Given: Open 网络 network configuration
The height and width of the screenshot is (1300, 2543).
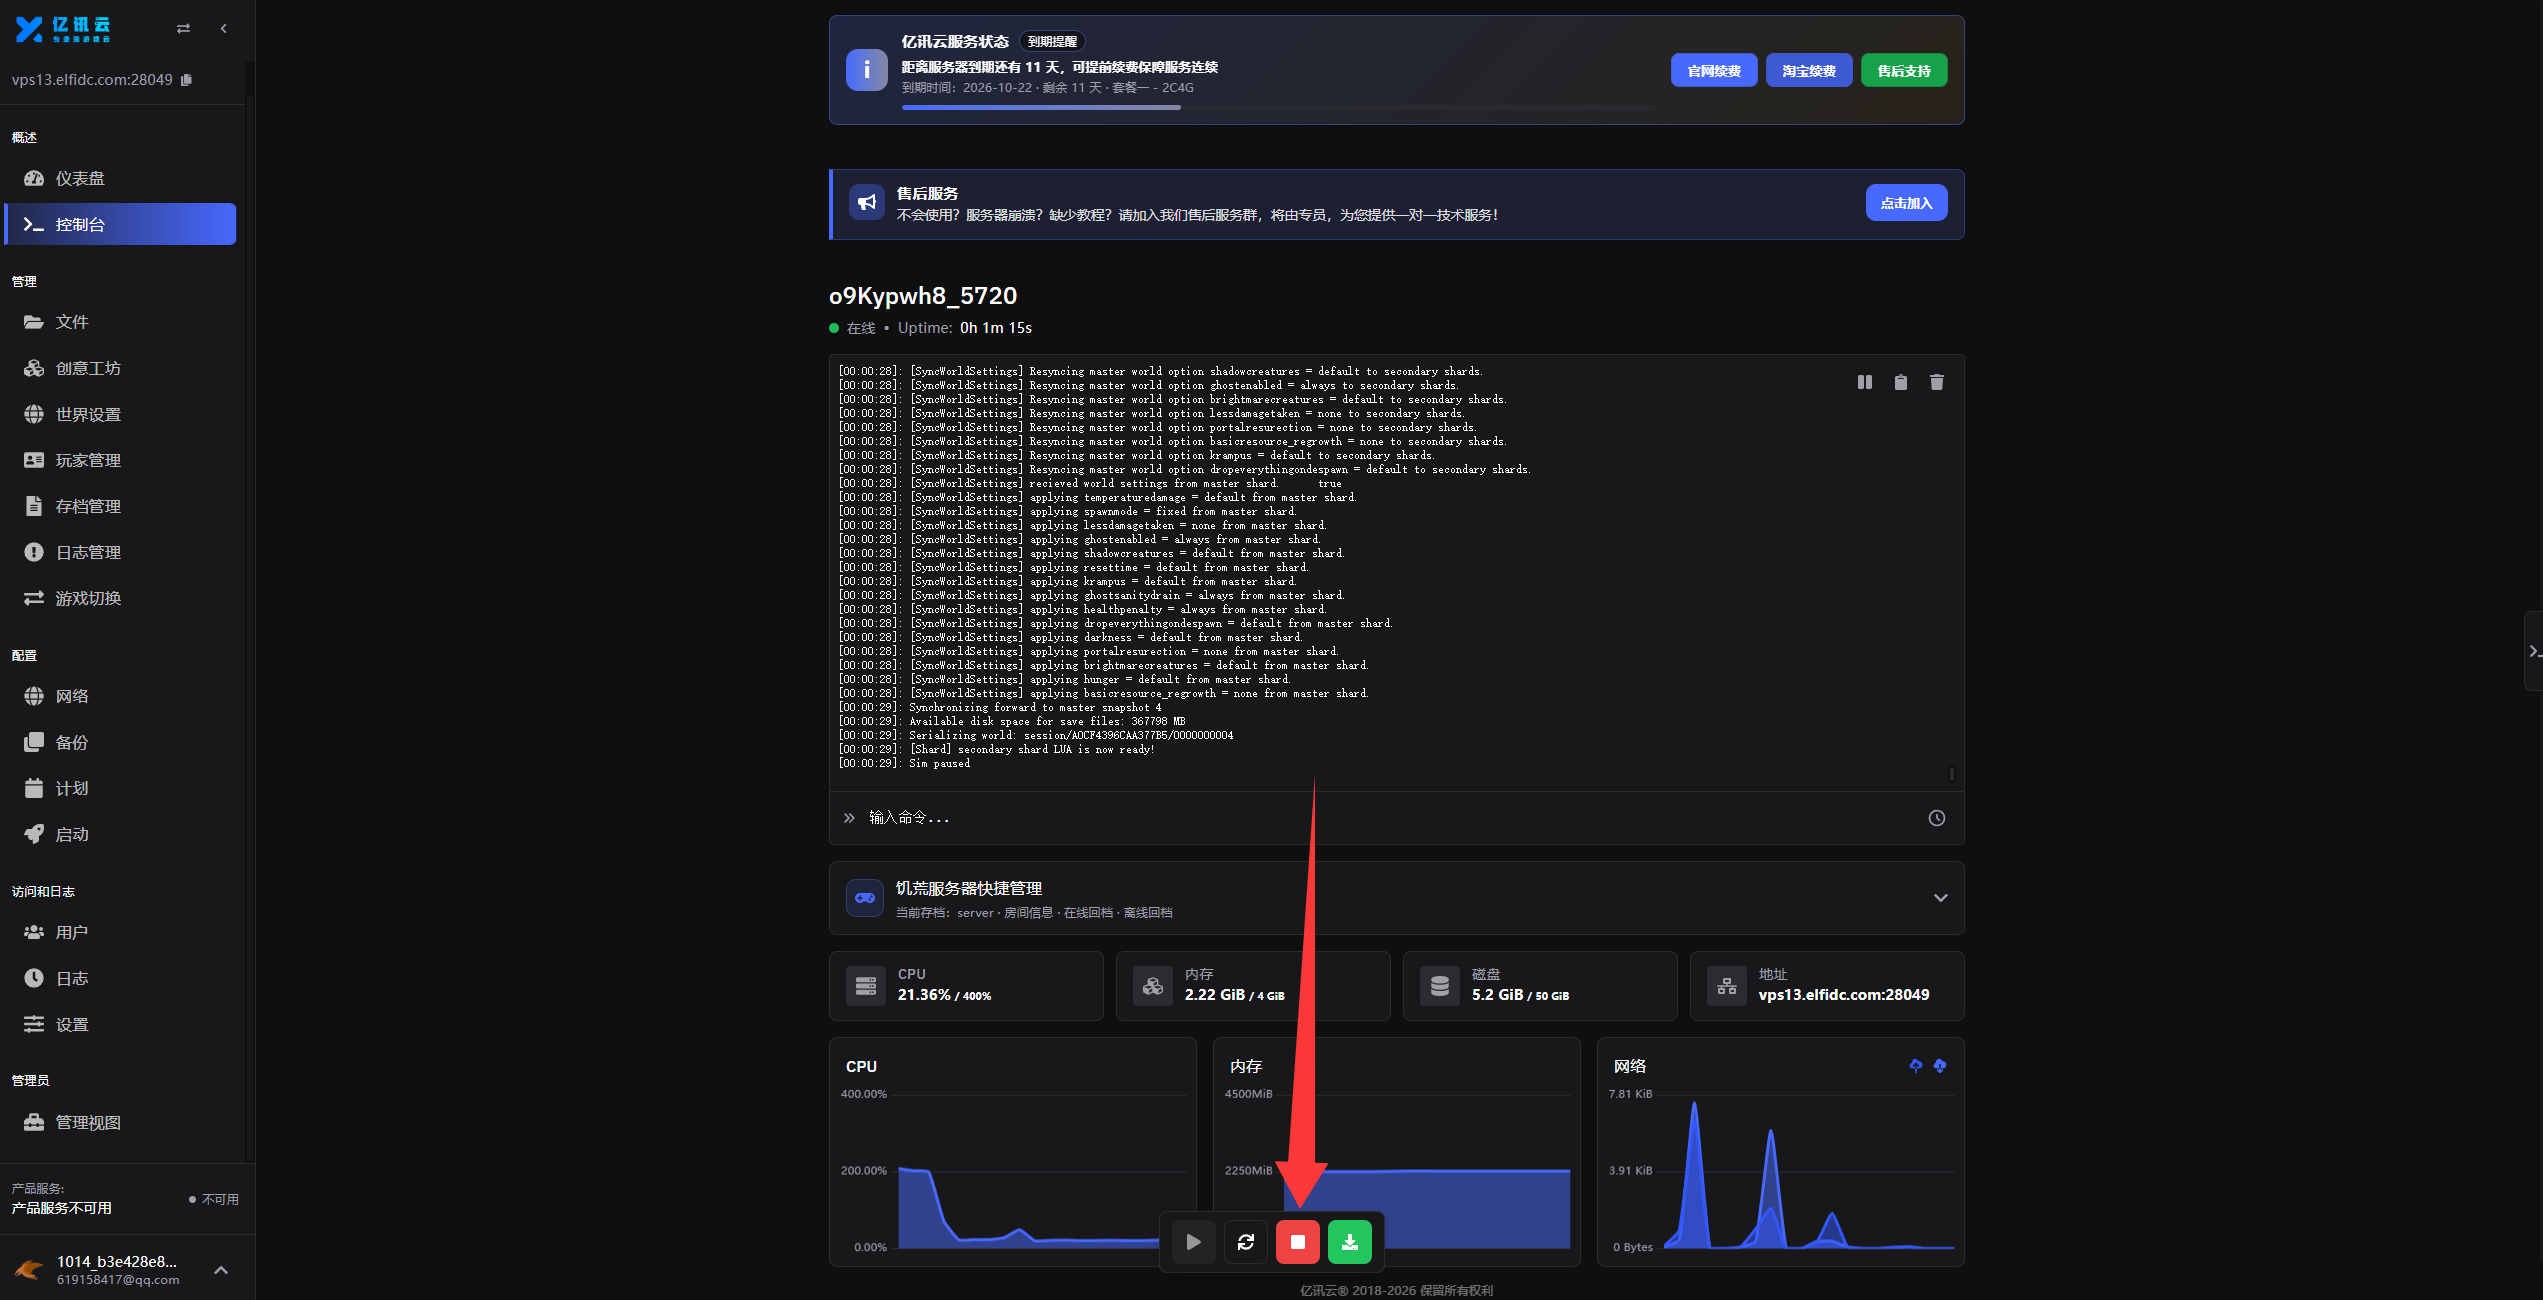Looking at the screenshot, I should 121,696.
